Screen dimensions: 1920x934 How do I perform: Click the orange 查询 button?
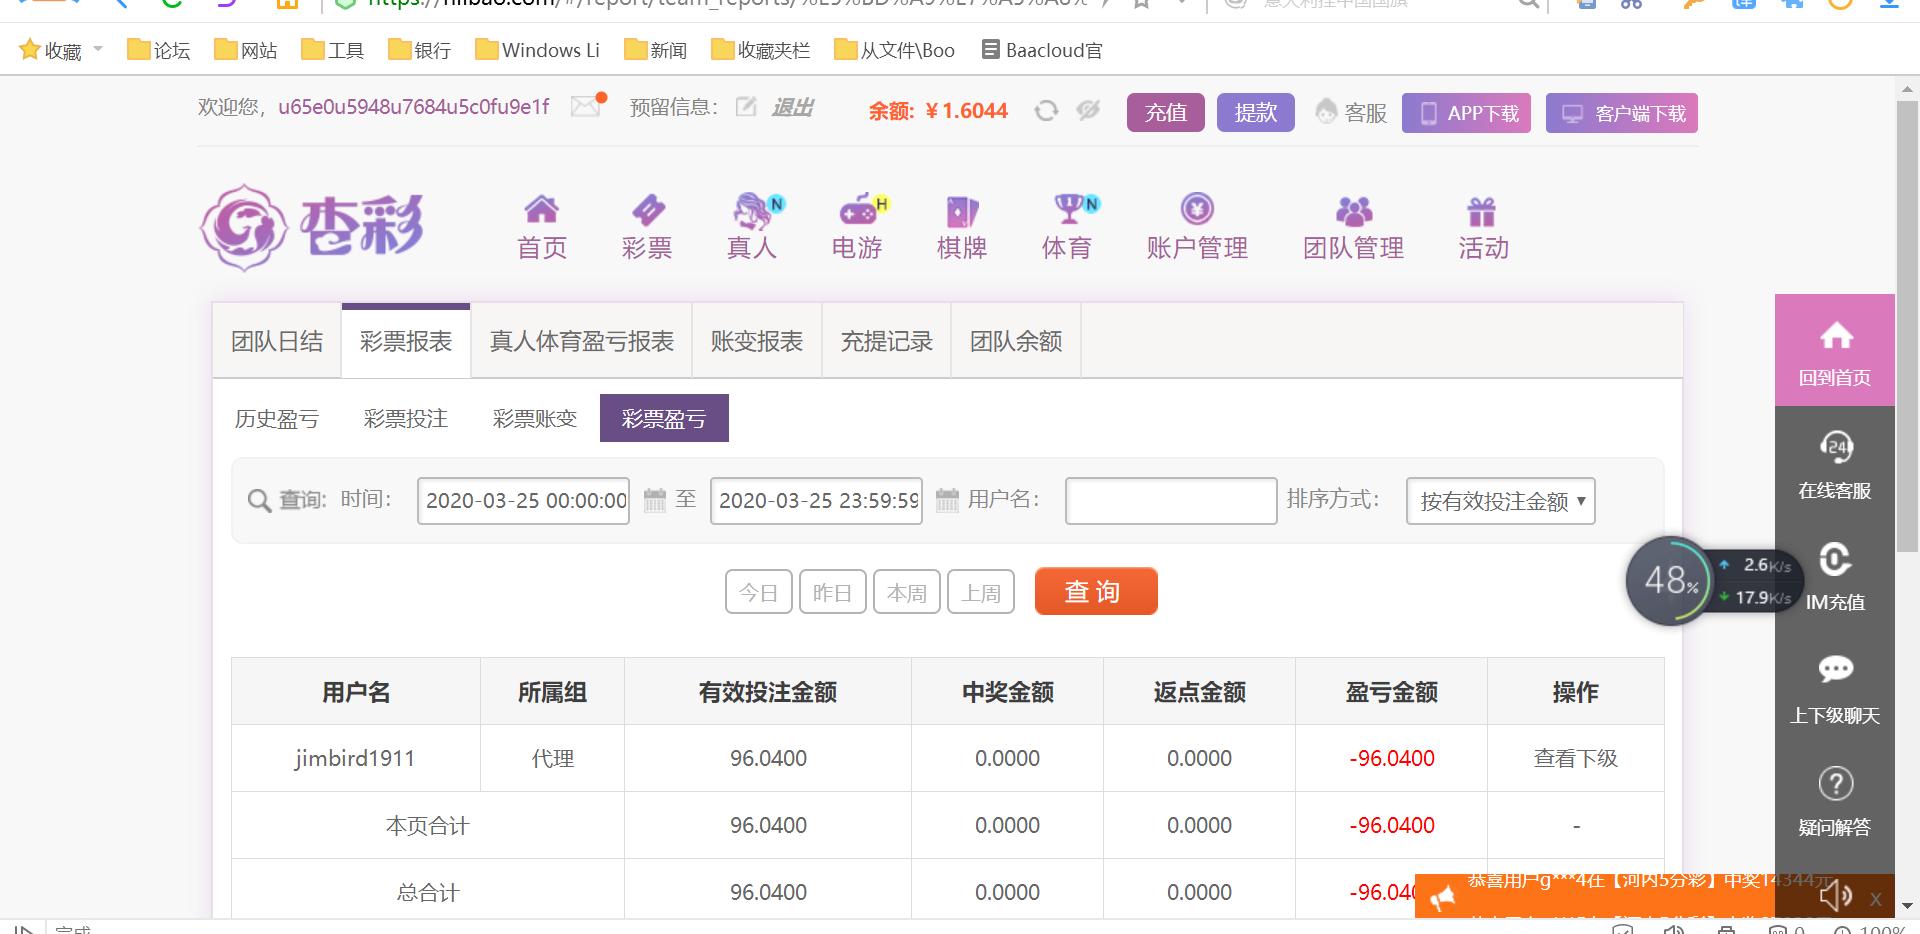[x=1096, y=591]
